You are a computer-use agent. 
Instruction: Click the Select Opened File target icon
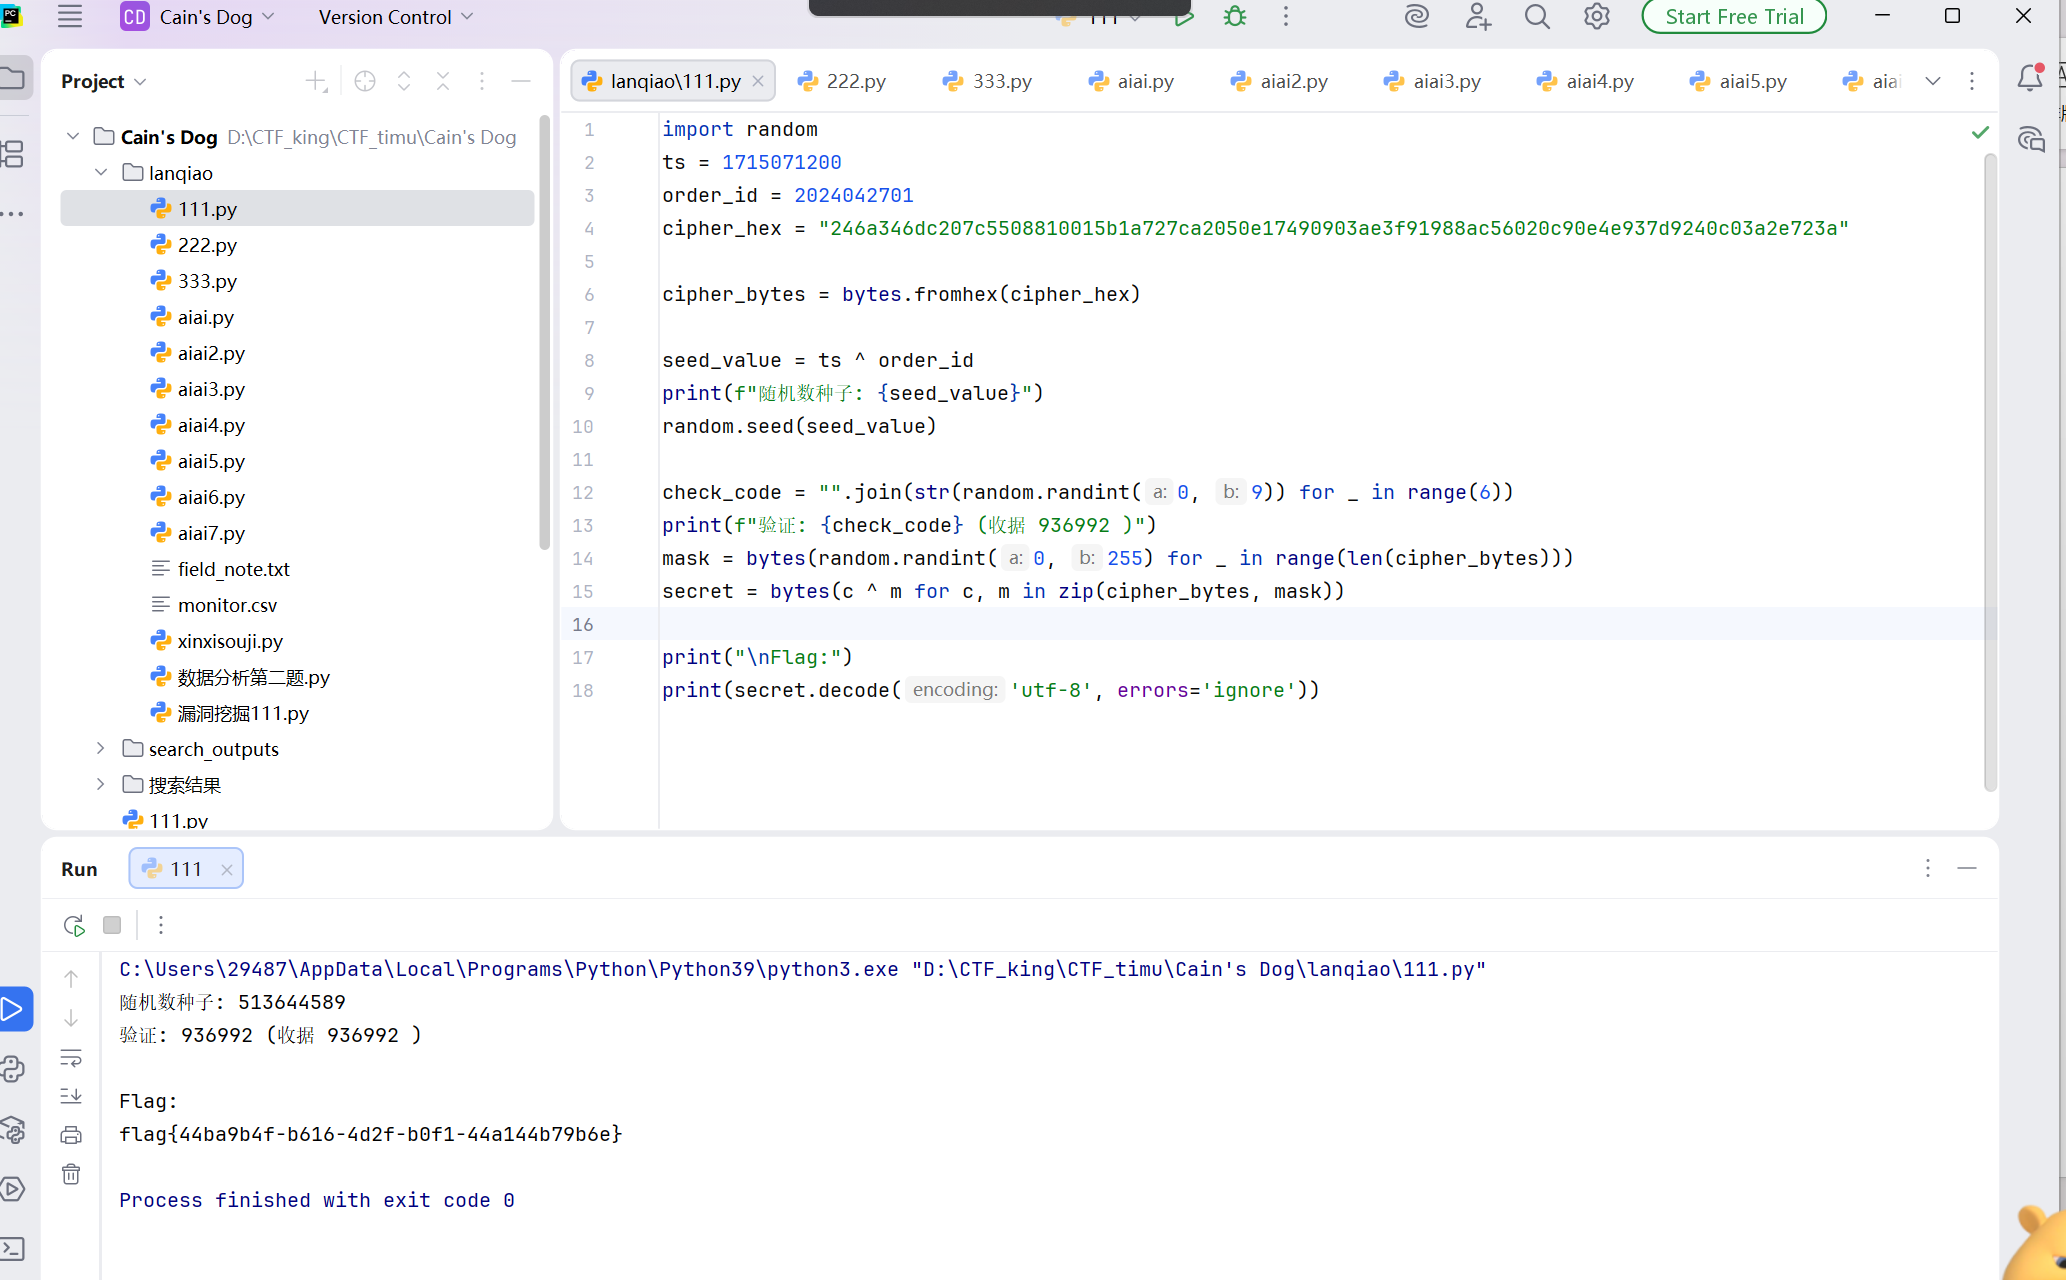(365, 81)
